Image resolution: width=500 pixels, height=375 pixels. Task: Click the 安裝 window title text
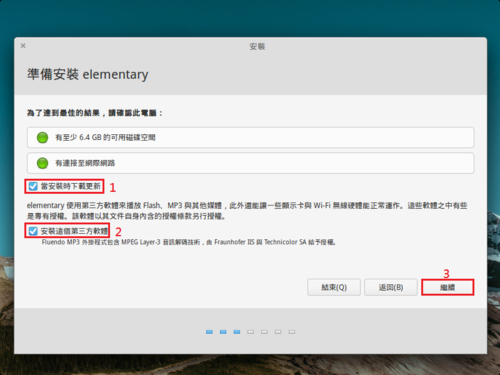tap(257, 46)
